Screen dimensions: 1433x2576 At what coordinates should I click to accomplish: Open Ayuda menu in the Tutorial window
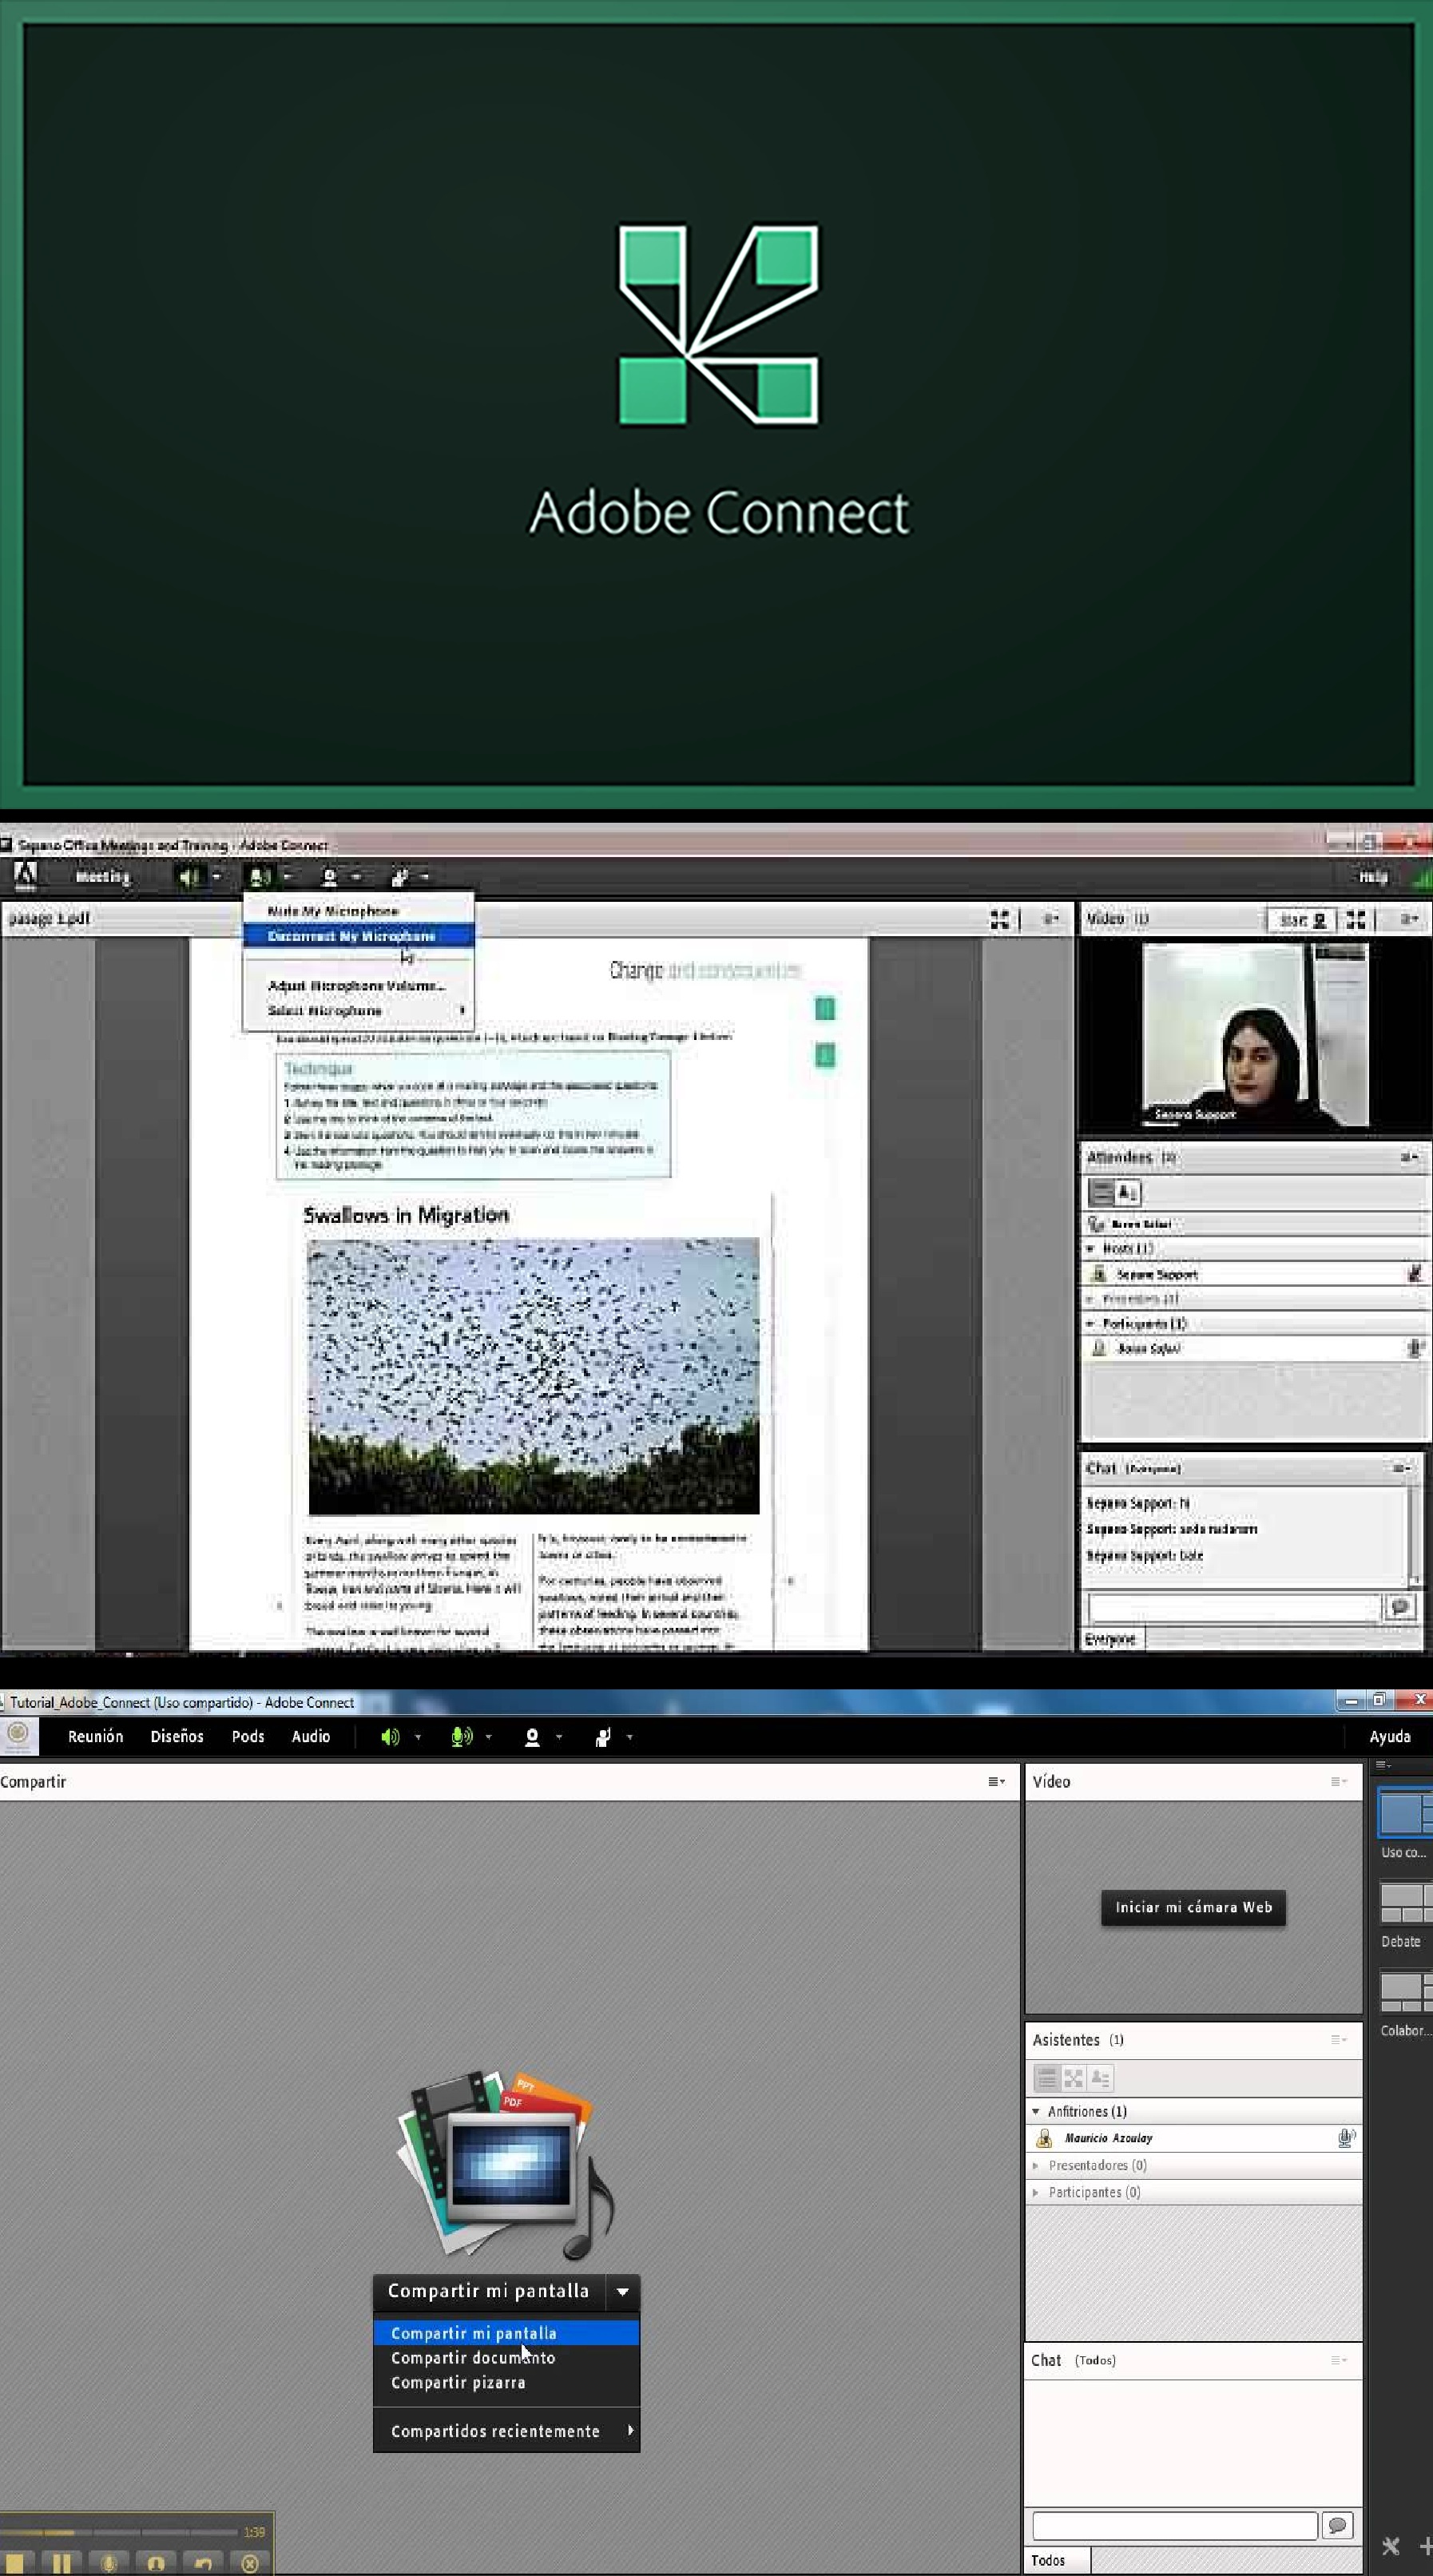coord(1390,1737)
